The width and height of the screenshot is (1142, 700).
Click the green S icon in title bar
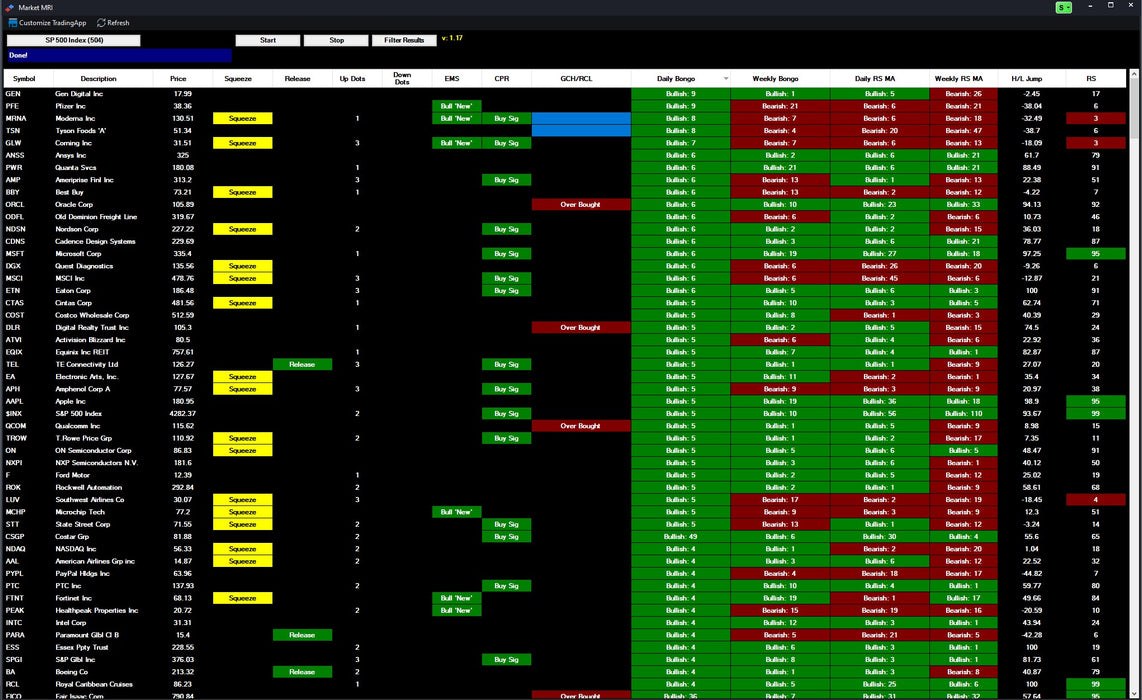pos(1060,7)
